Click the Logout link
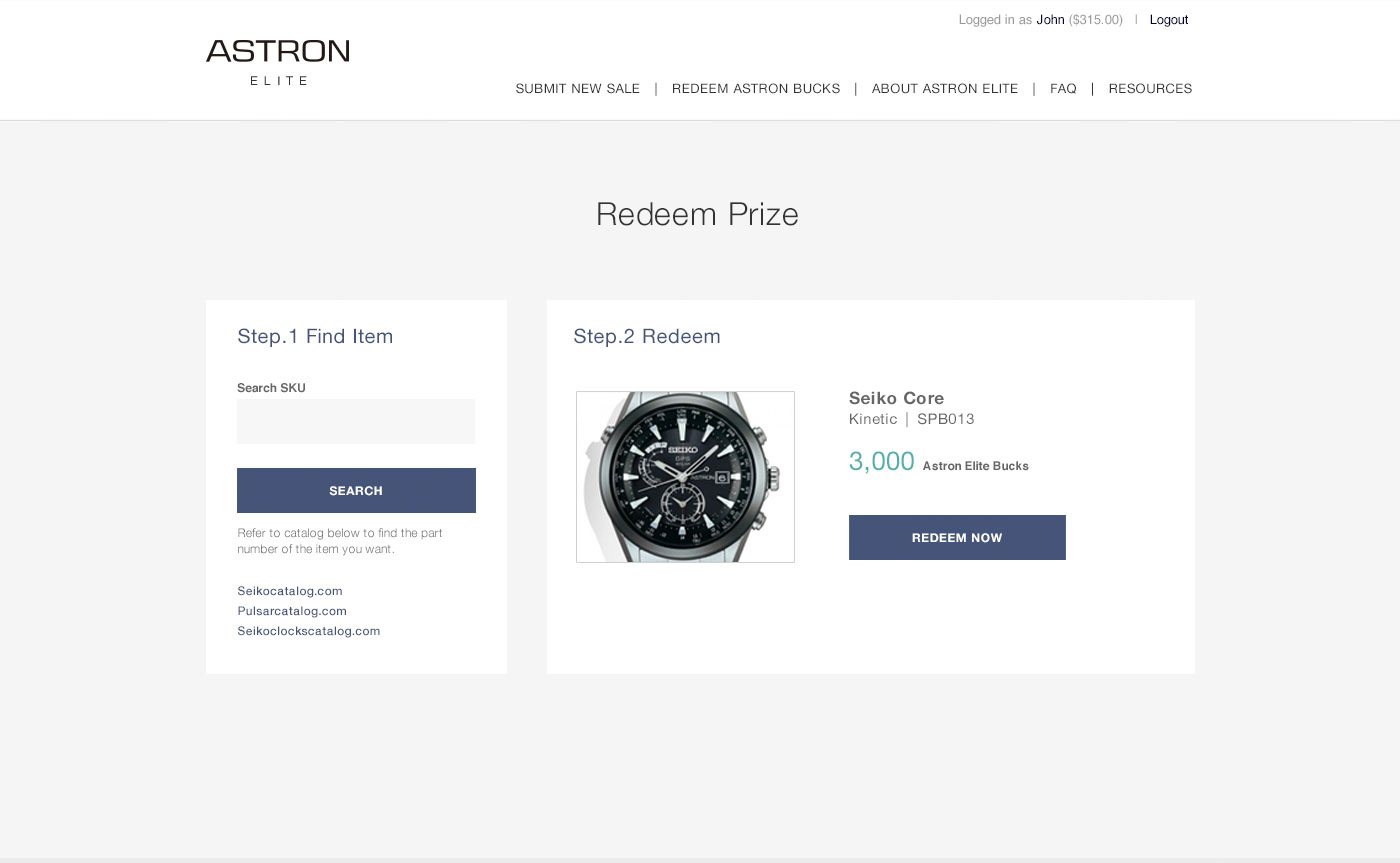This screenshot has height=863, width=1400. coord(1169,20)
